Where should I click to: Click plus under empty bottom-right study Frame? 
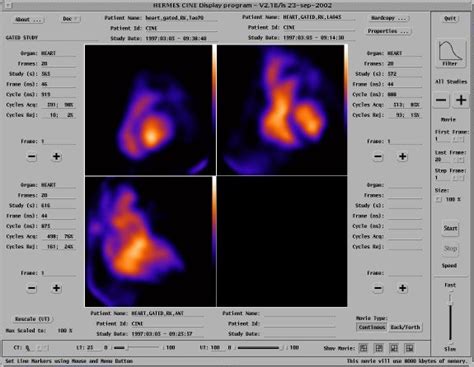(x=403, y=288)
